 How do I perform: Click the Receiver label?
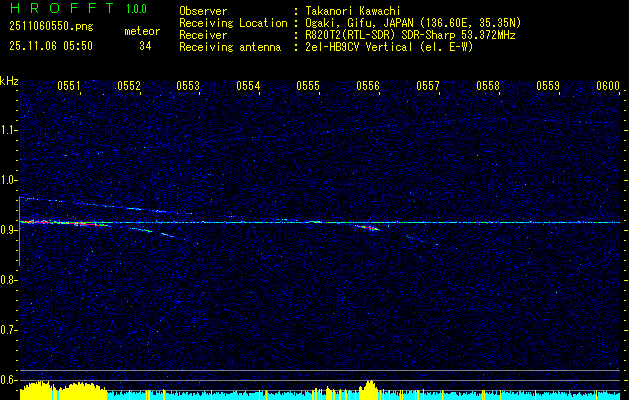(203, 35)
